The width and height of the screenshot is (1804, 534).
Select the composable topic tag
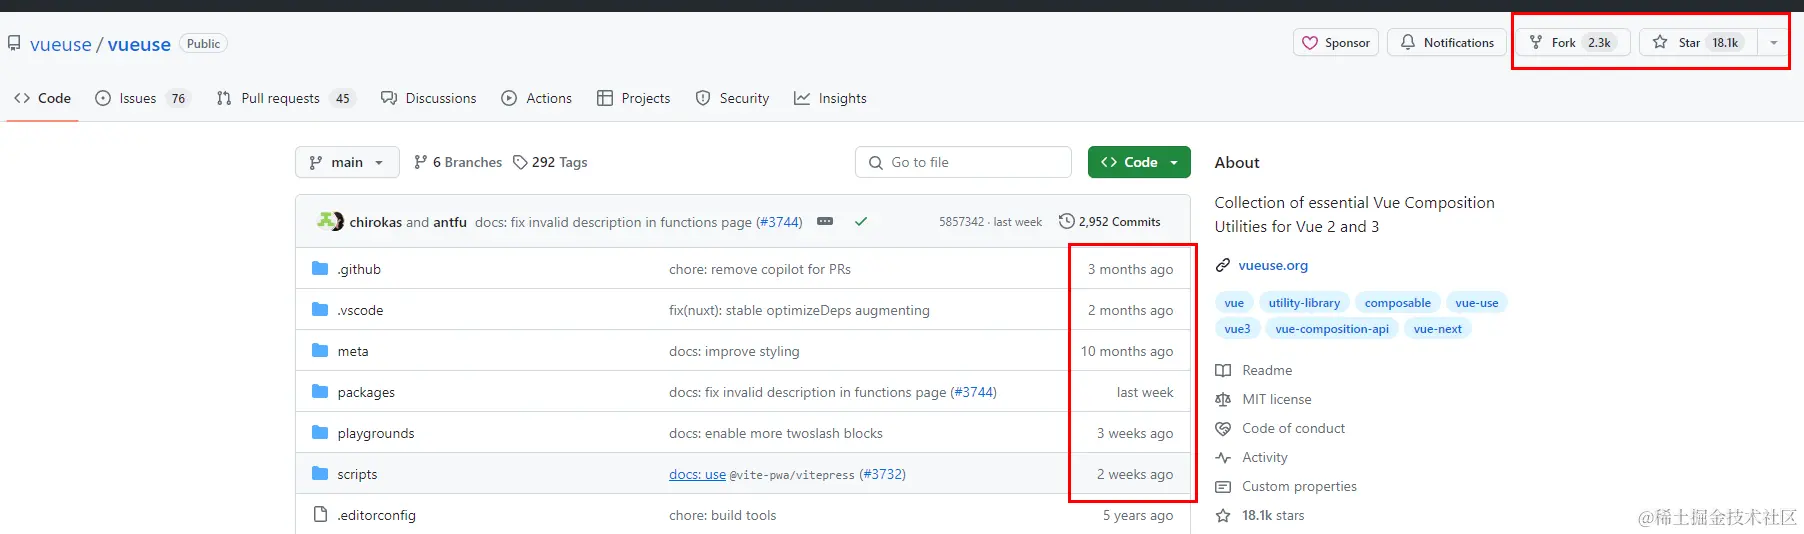(1397, 303)
